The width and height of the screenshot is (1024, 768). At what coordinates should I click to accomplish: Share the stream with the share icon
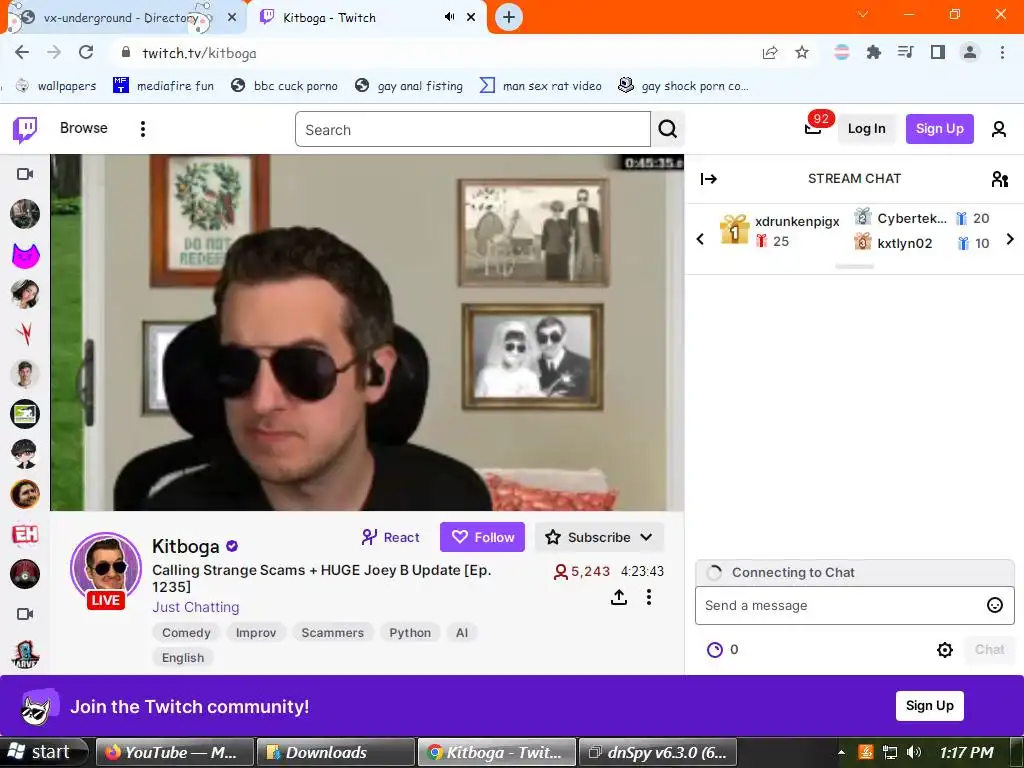pyautogui.click(x=618, y=597)
